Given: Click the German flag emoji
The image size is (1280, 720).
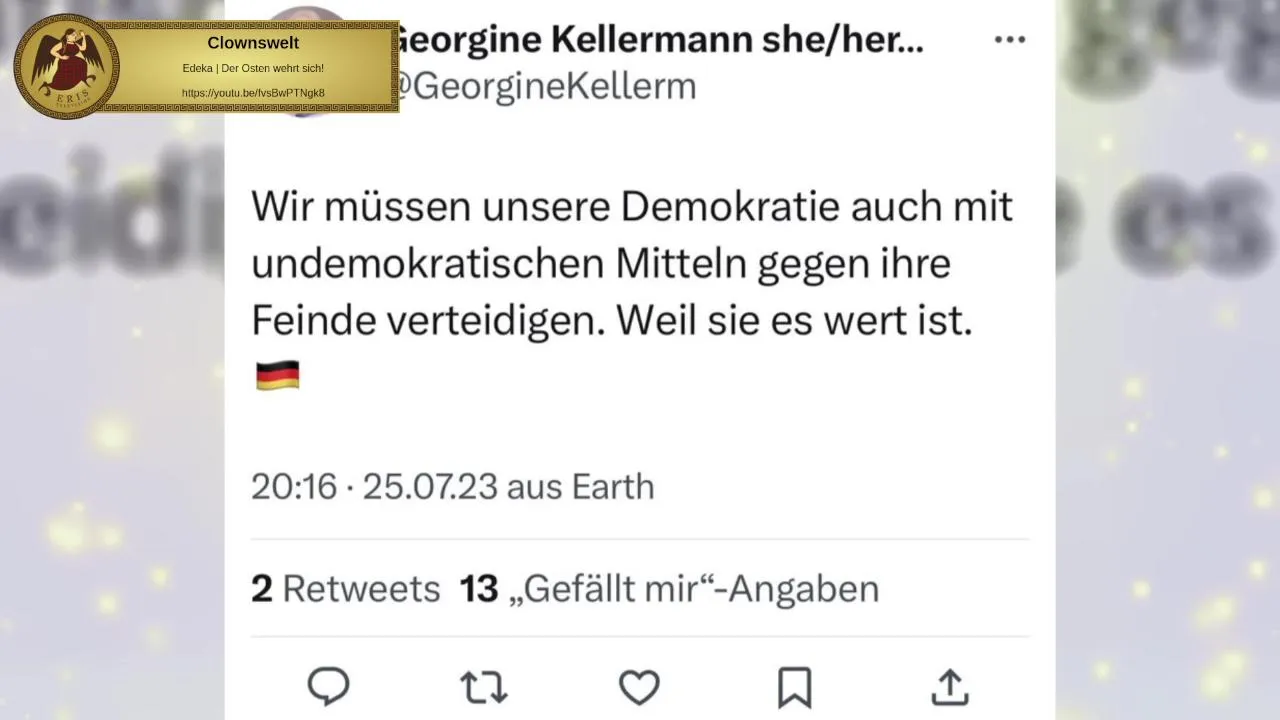Looking at the screenshot, I should pyautogui.click(x=277, y=376).
